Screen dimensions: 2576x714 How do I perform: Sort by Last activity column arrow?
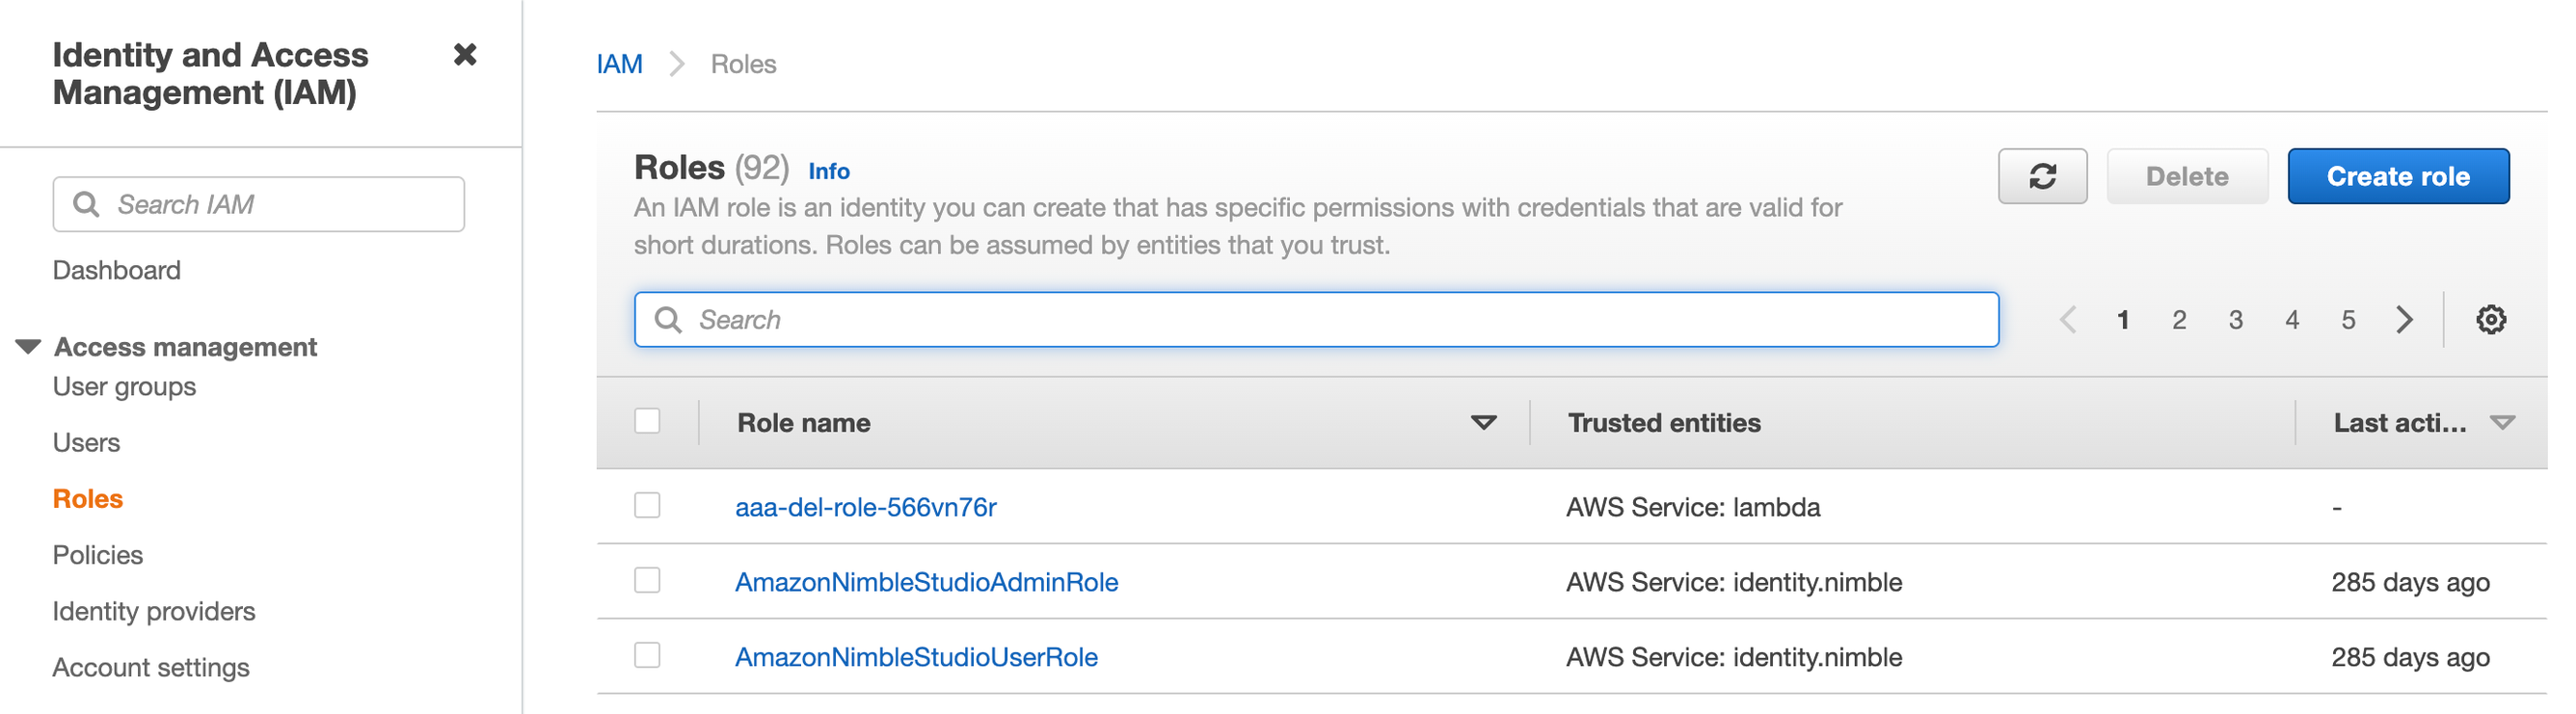point(2502,423)
